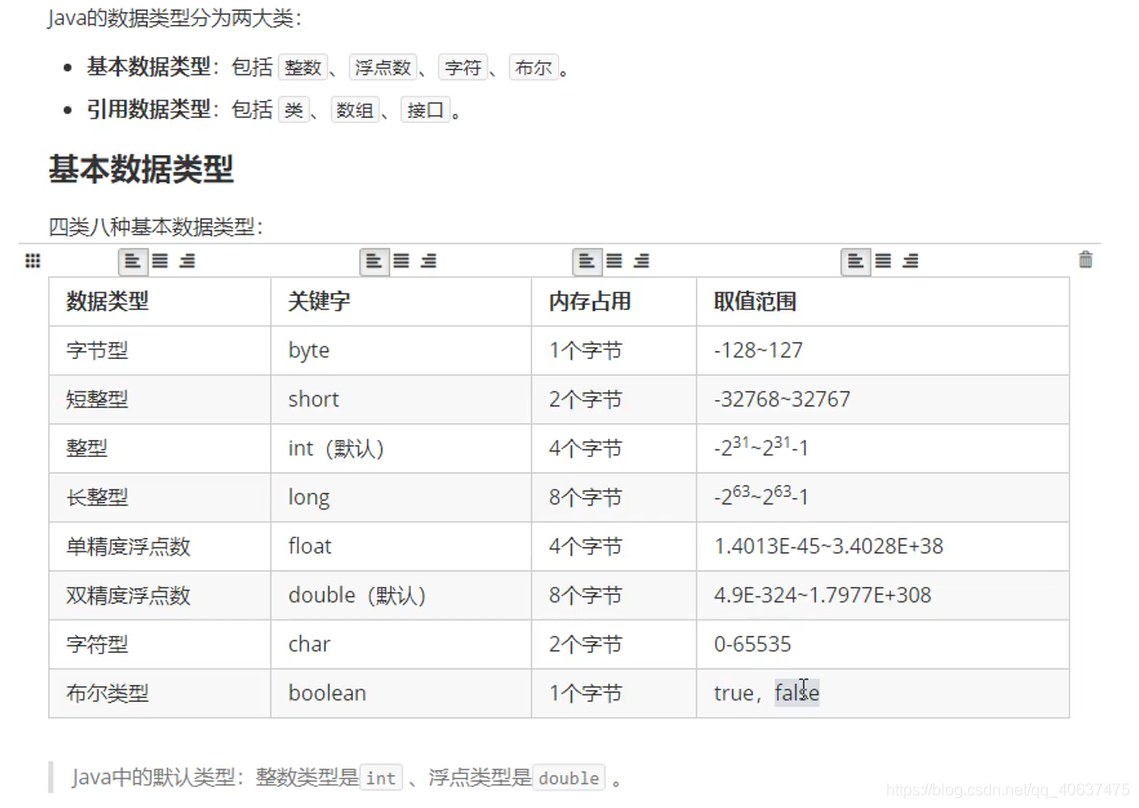Align left in 取值范围 column

(856, 261)
